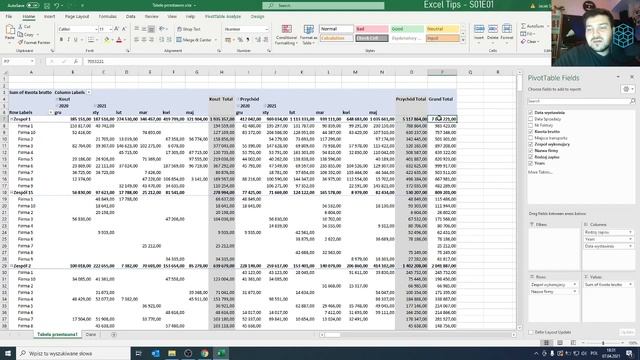Switch to the Formulas tab
The width and height of the screenshot is (640, 360).
(108, 16)
